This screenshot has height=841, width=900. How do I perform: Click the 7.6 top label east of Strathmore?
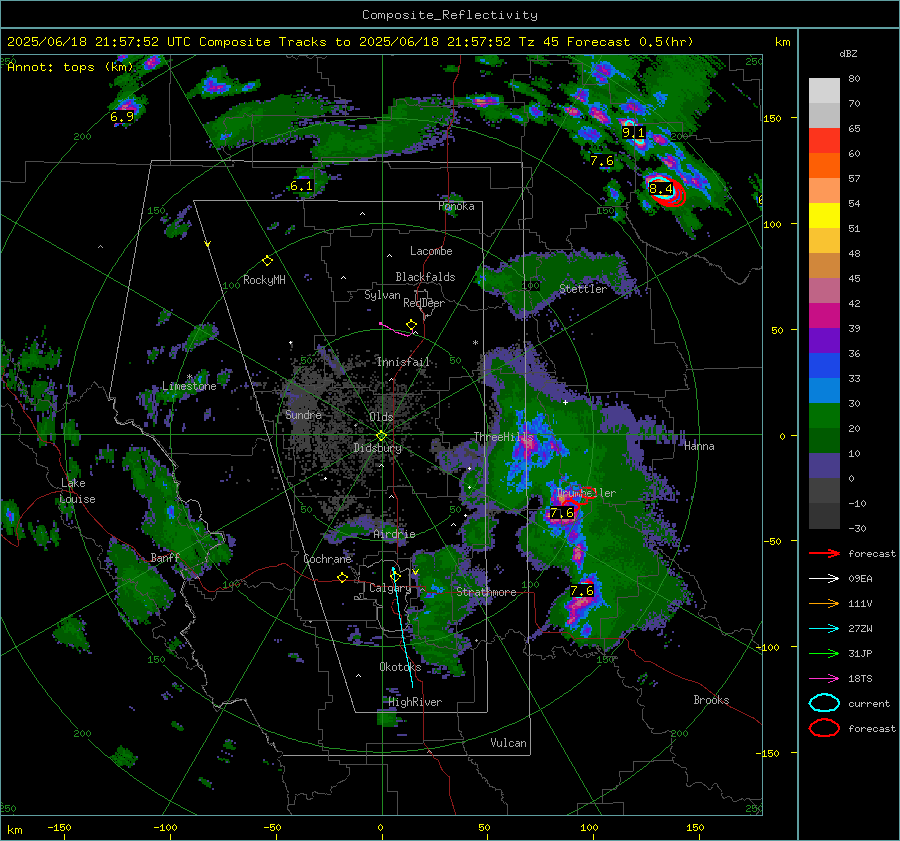[581, 590]
